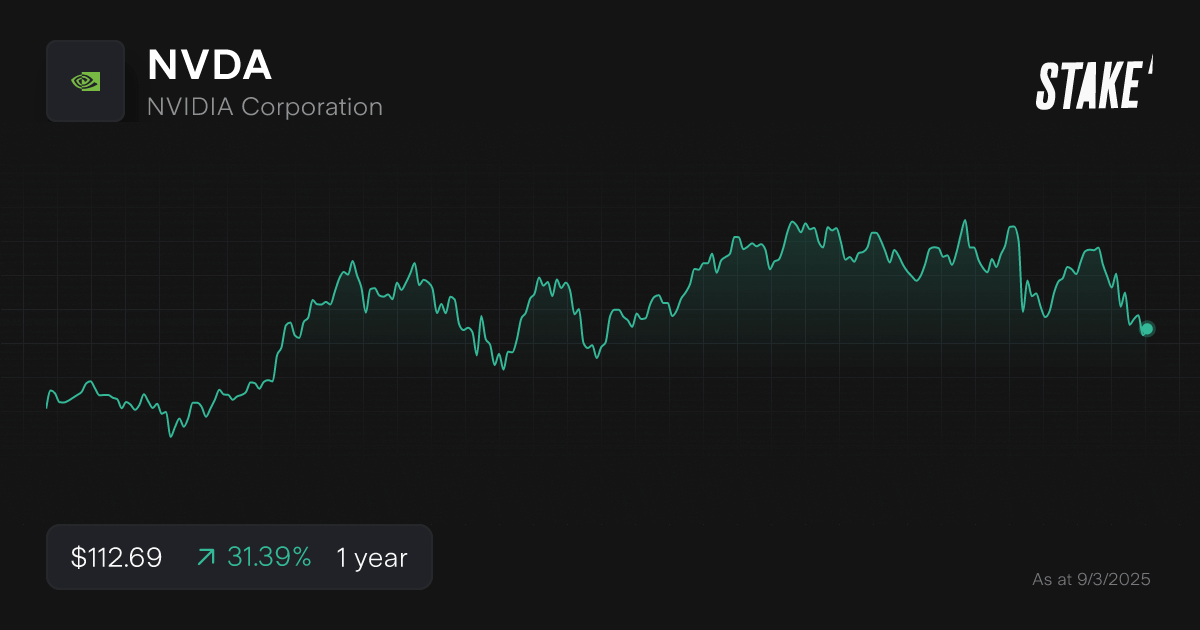
Task: Click the $112.69 price label
Action: click(115, 557)
